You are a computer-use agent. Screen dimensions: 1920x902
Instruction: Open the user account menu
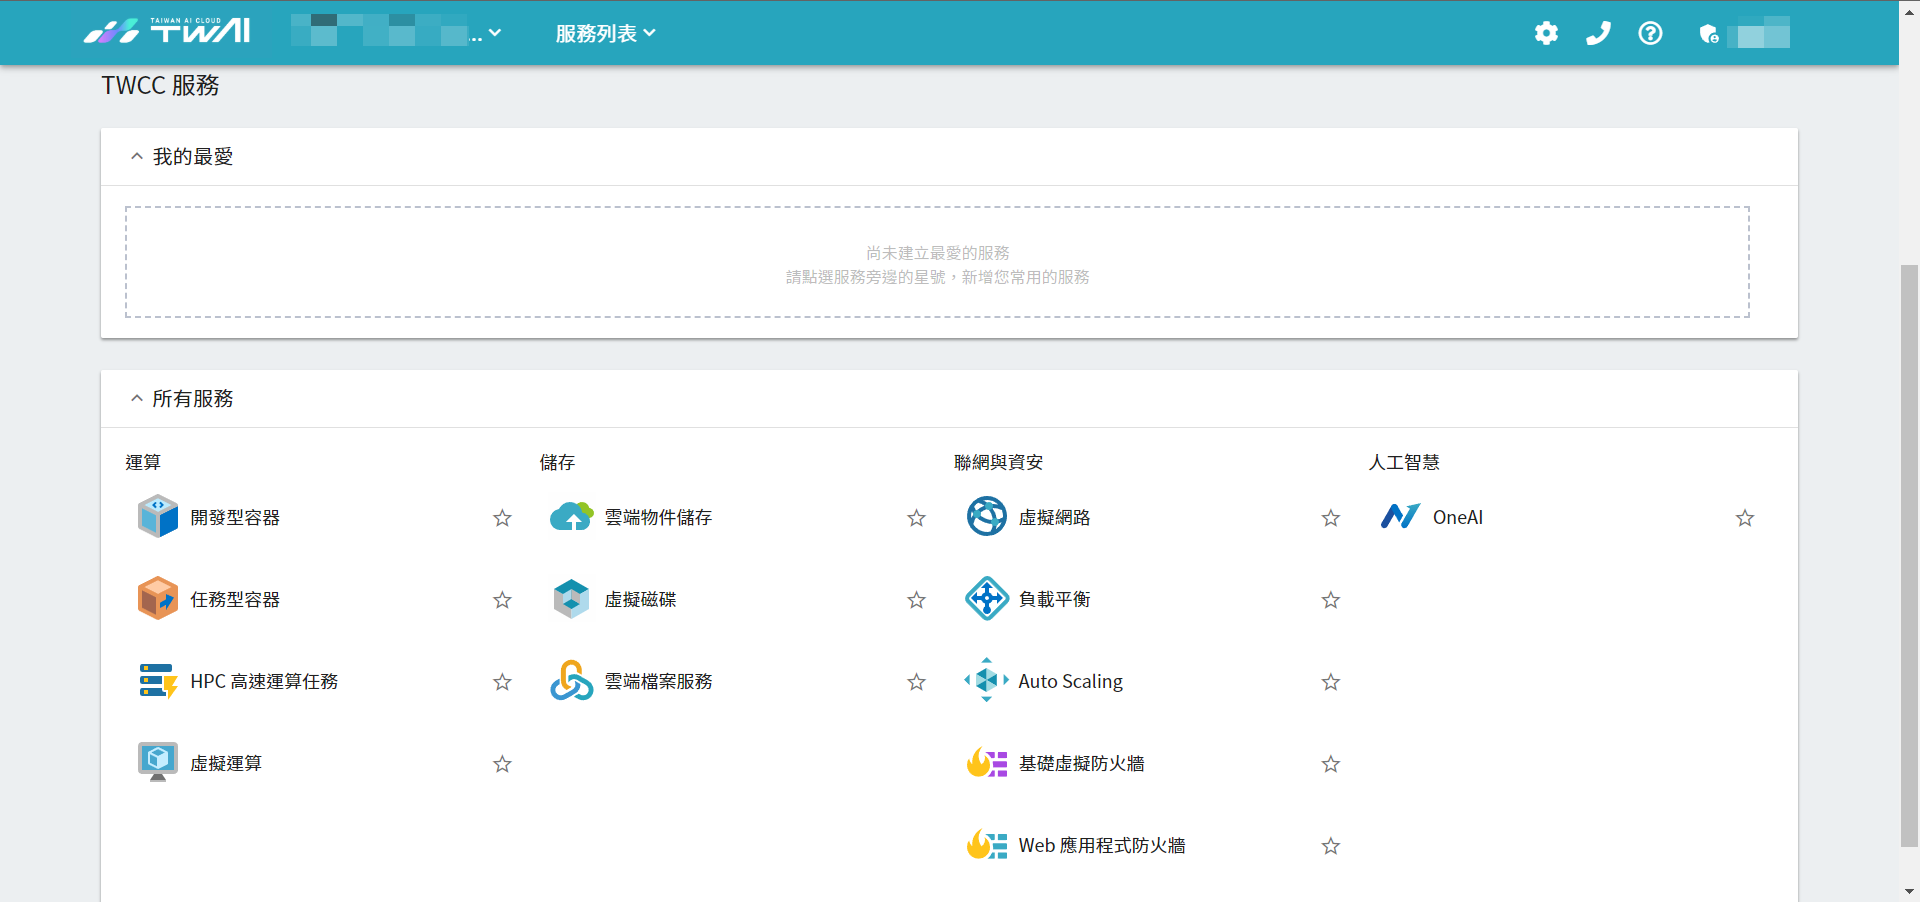[1744, 33]
